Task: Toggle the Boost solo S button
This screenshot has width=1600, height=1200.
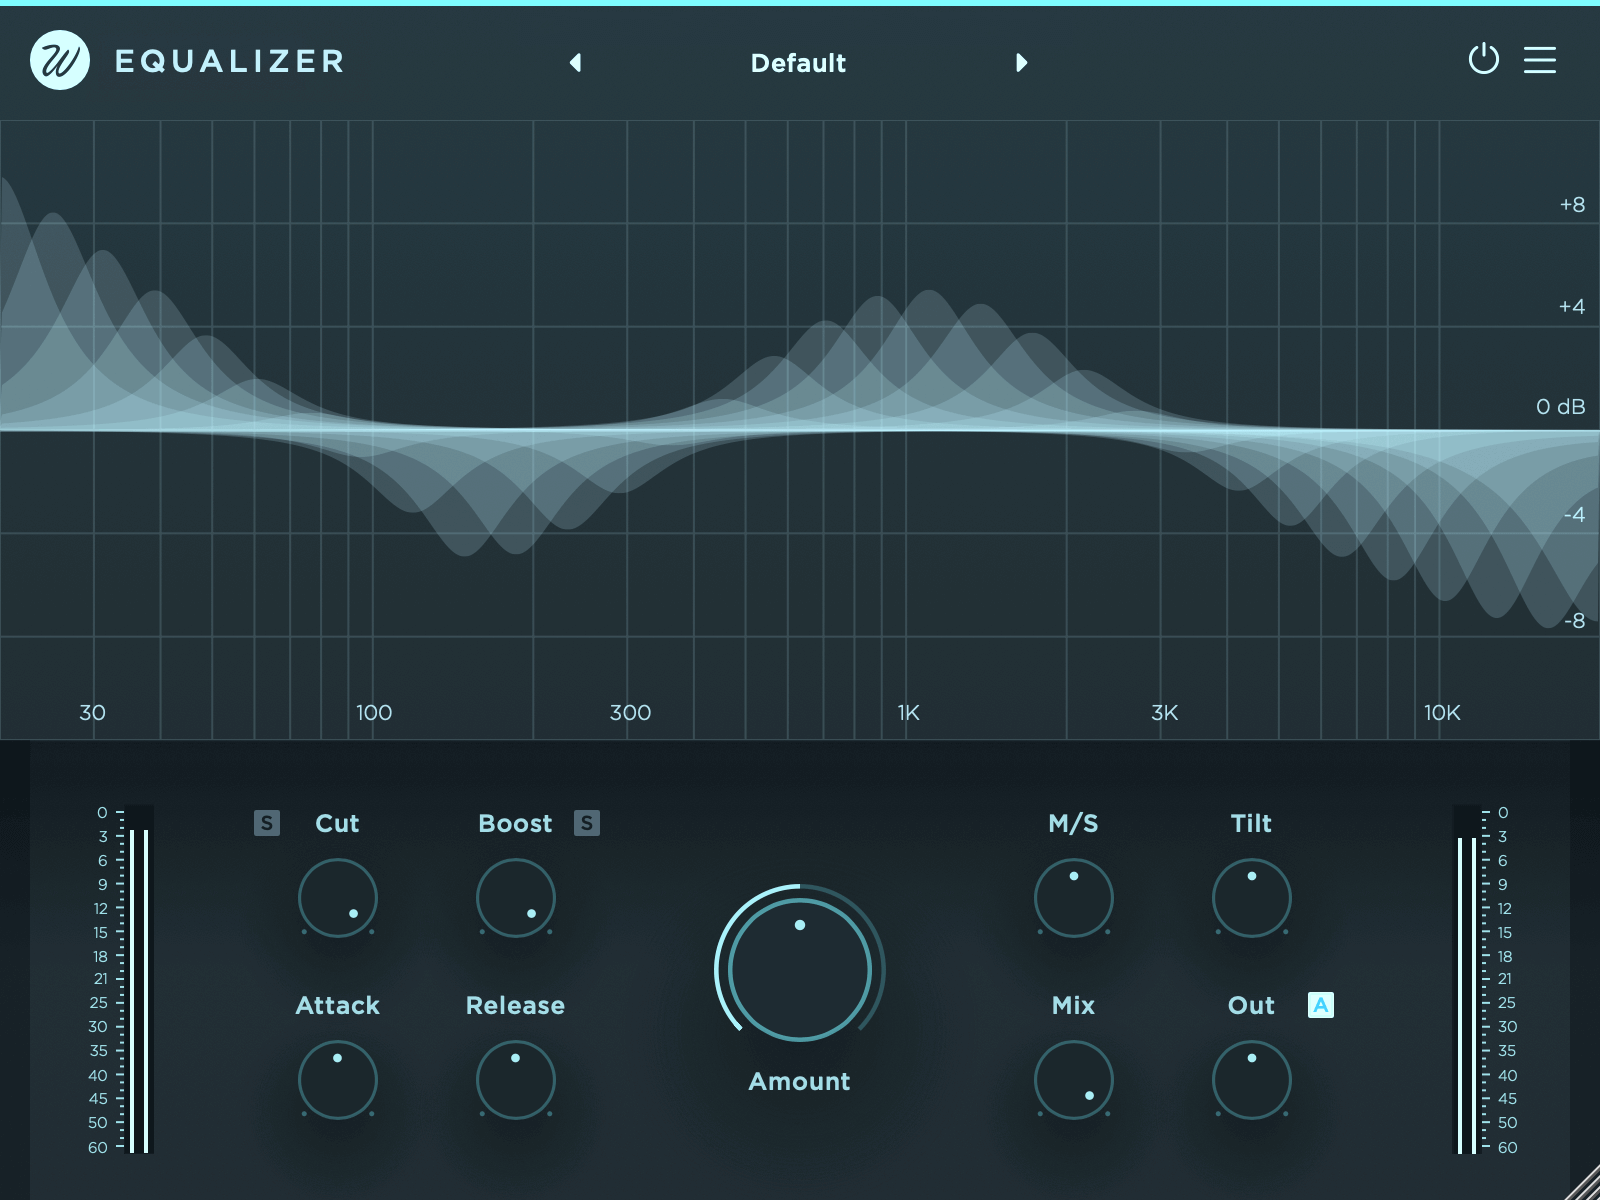Action: pyautogui.click(x=587, y=823)
